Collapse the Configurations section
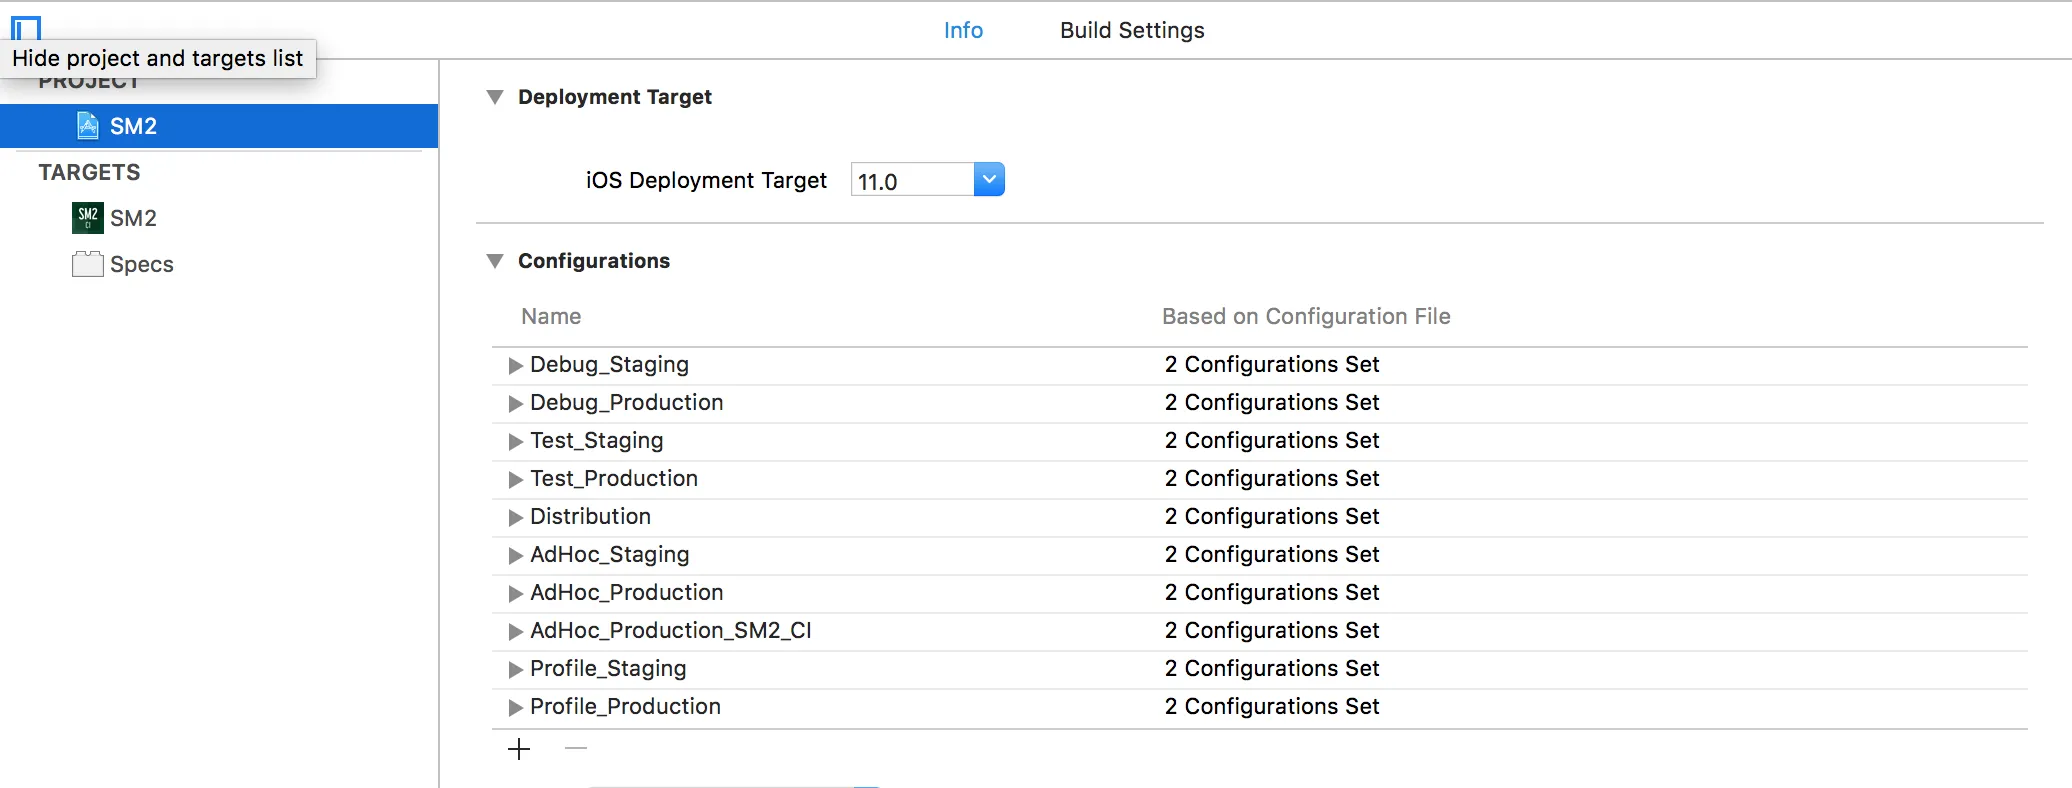2072x788 pixels. click(x=495, y=261)
